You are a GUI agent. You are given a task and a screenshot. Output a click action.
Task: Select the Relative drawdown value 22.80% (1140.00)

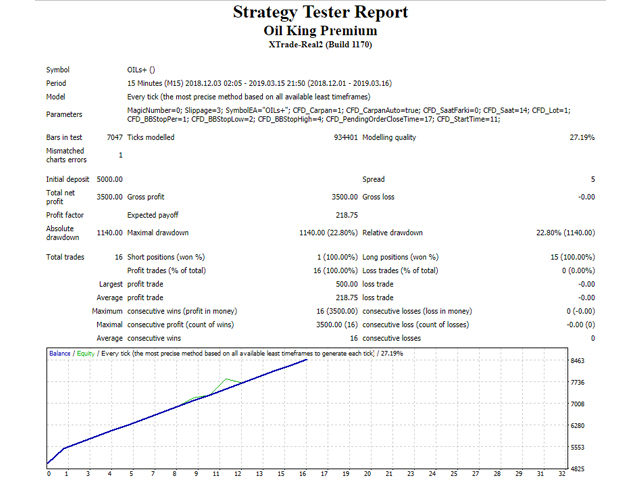[565, 233]
